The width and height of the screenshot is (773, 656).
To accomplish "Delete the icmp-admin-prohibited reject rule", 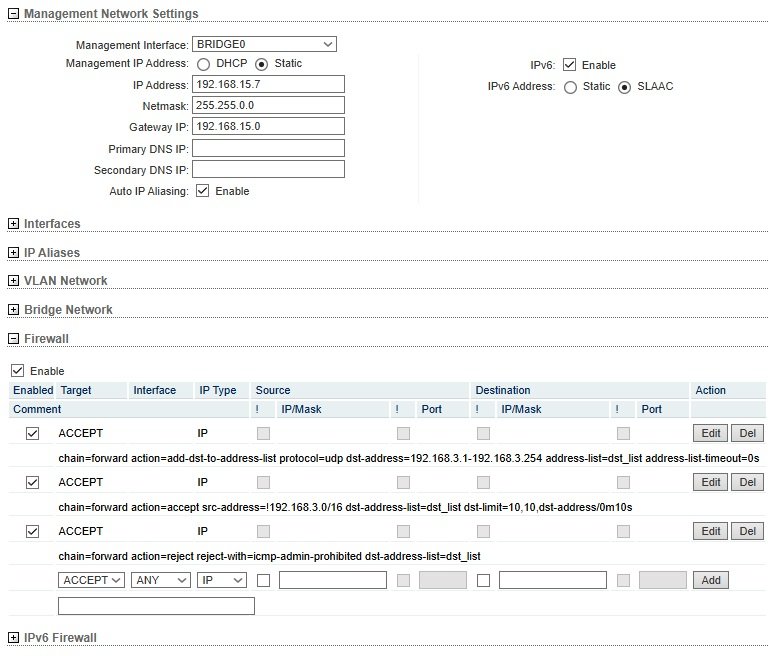I will tap(747, 531).
